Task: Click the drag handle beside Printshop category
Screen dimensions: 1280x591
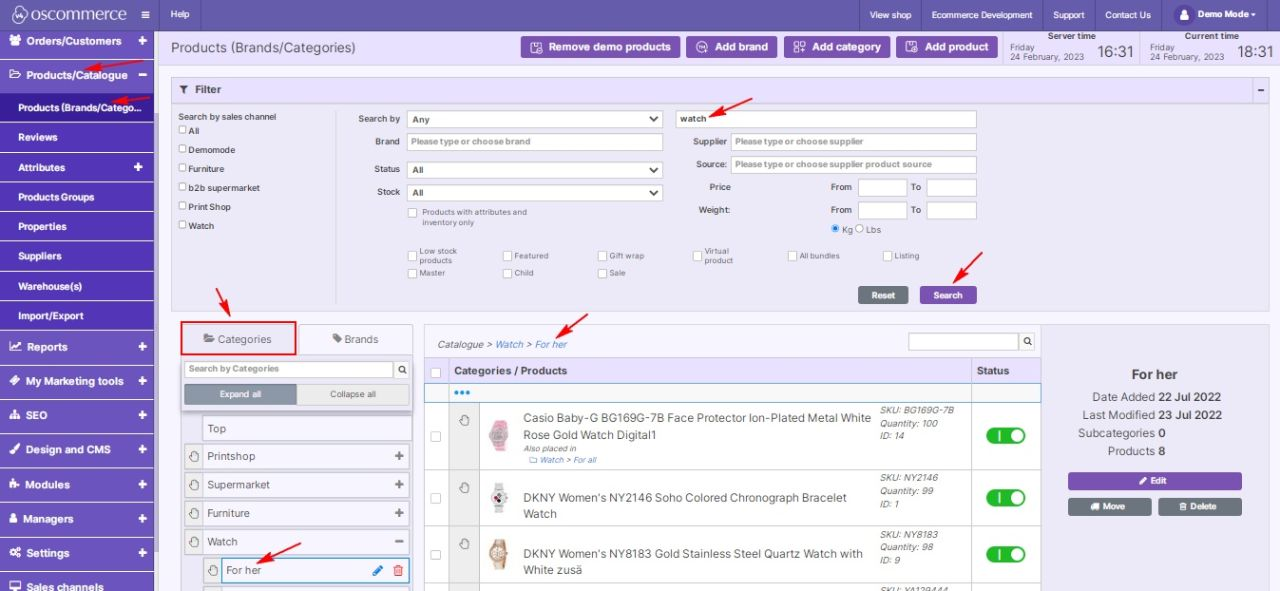Action: (194, 456)
